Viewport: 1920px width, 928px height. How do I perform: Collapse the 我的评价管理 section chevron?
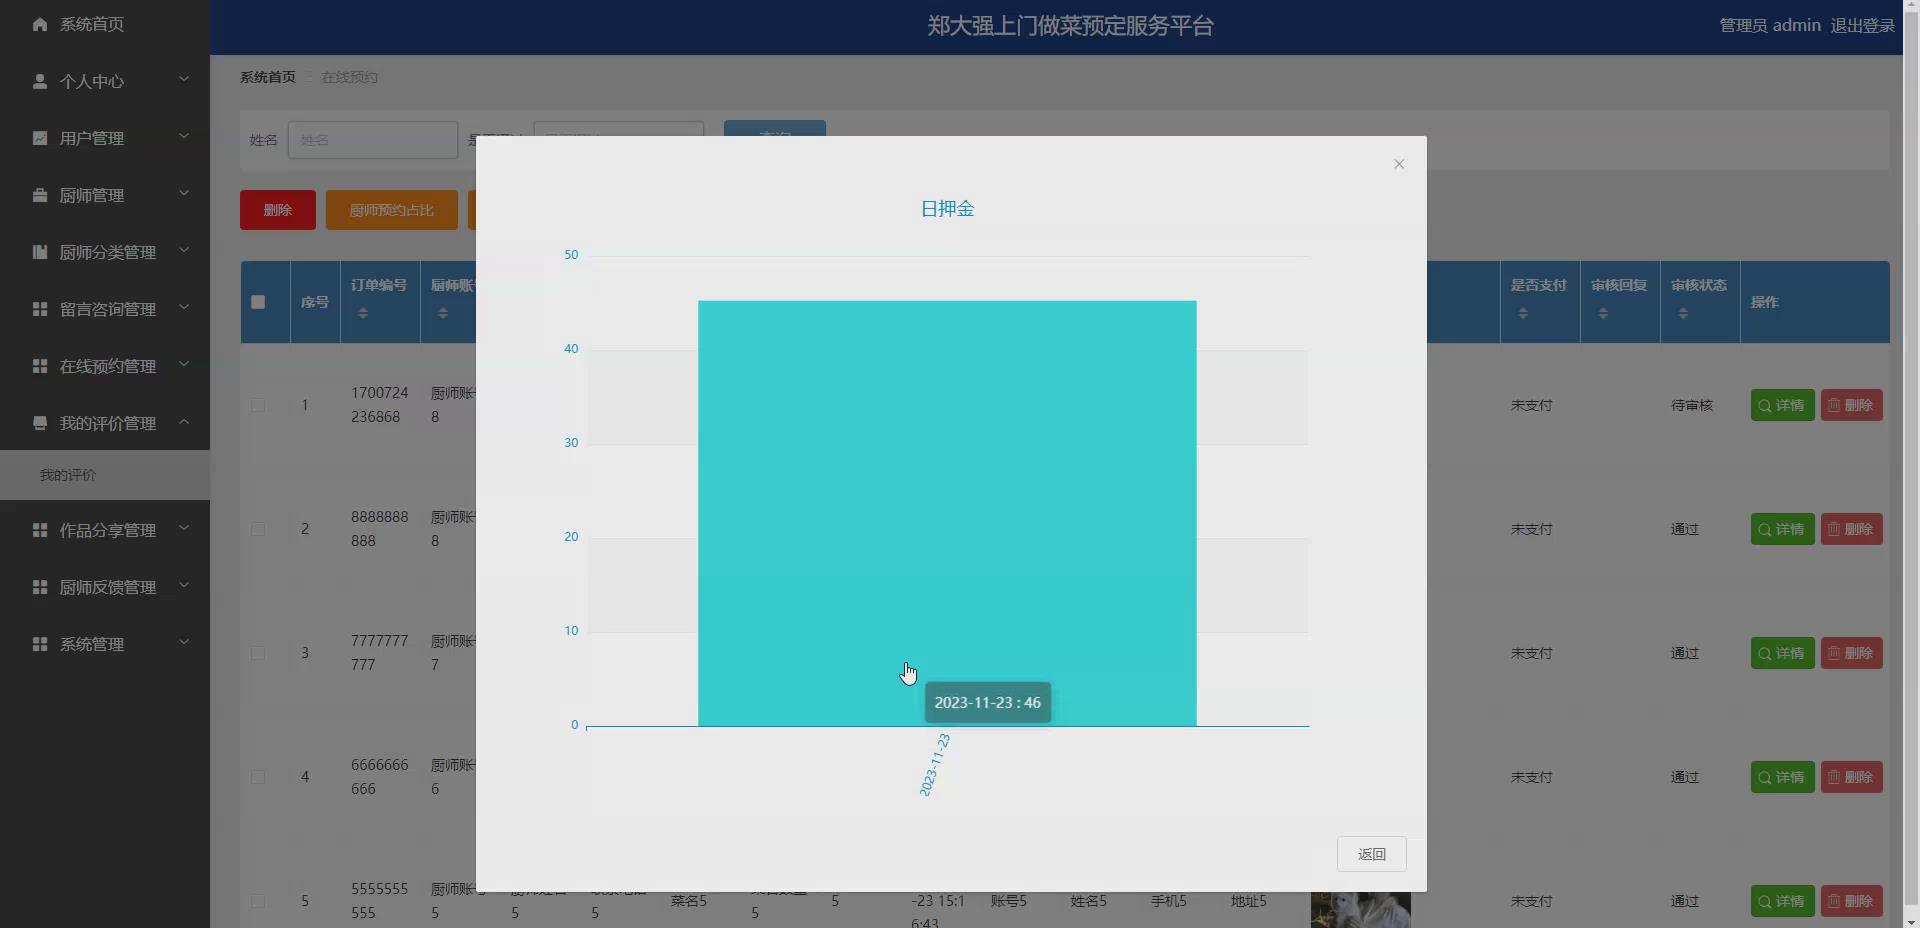[x=184, y=422]
